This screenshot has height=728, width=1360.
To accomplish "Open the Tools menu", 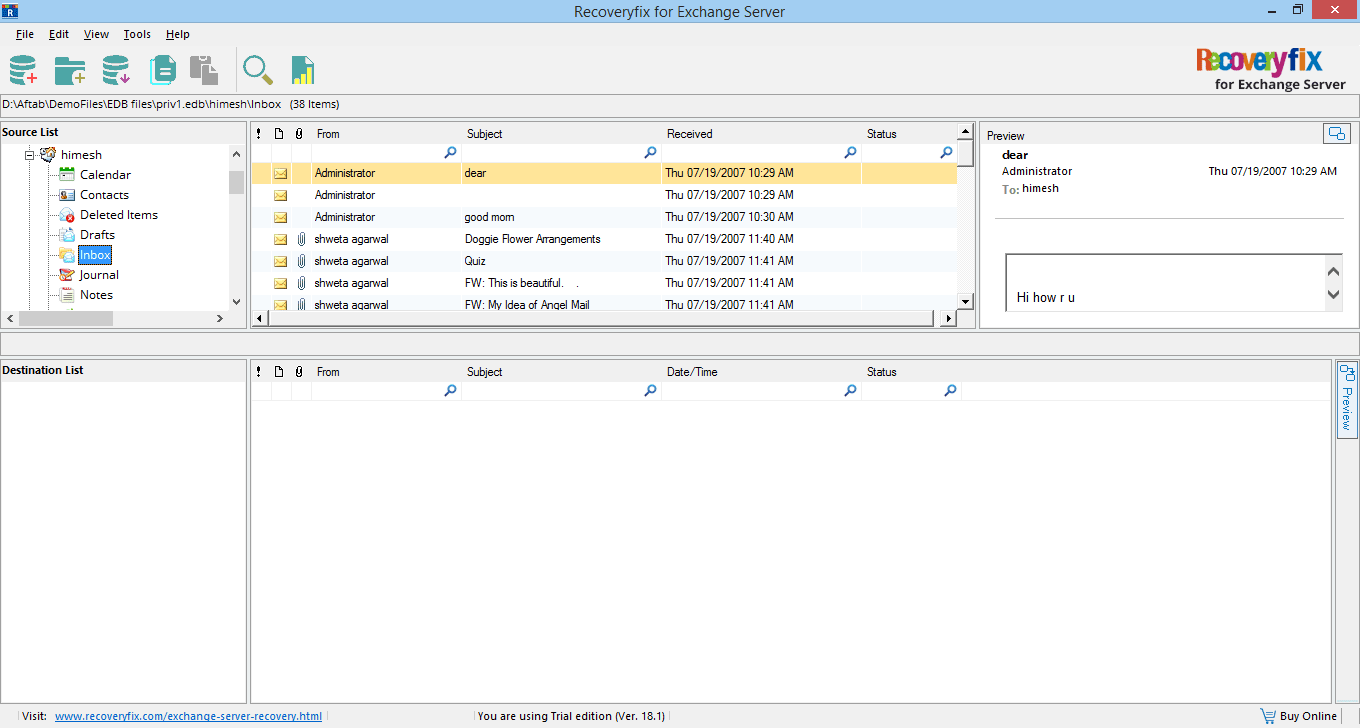I will 137,34.
